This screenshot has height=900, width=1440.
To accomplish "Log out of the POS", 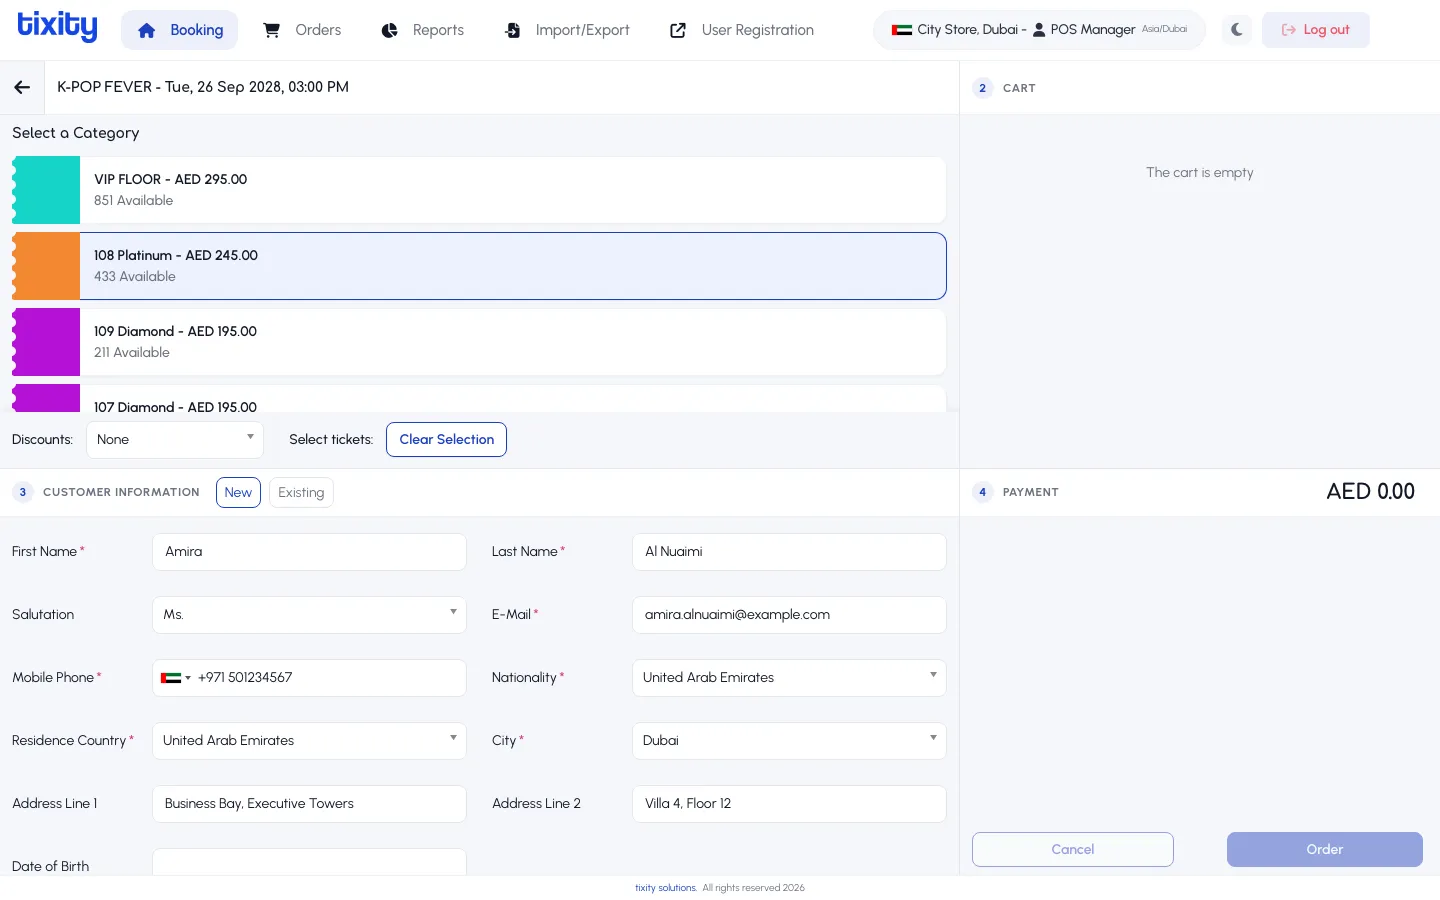I will click(x=1315, y=30).
